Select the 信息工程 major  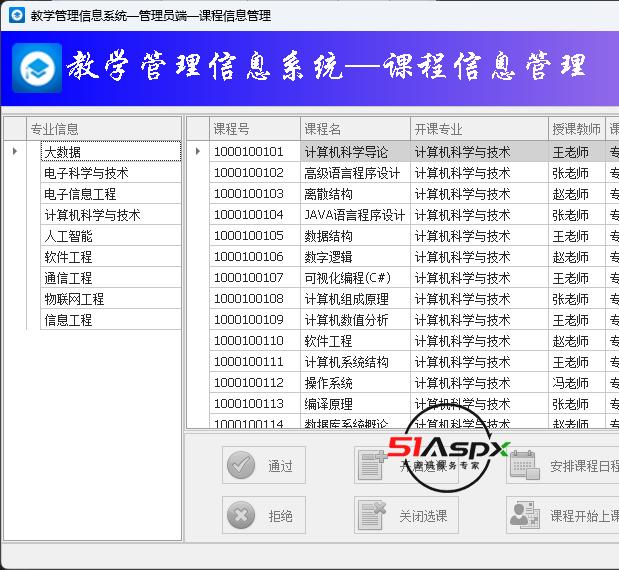(x=111, y=319)
